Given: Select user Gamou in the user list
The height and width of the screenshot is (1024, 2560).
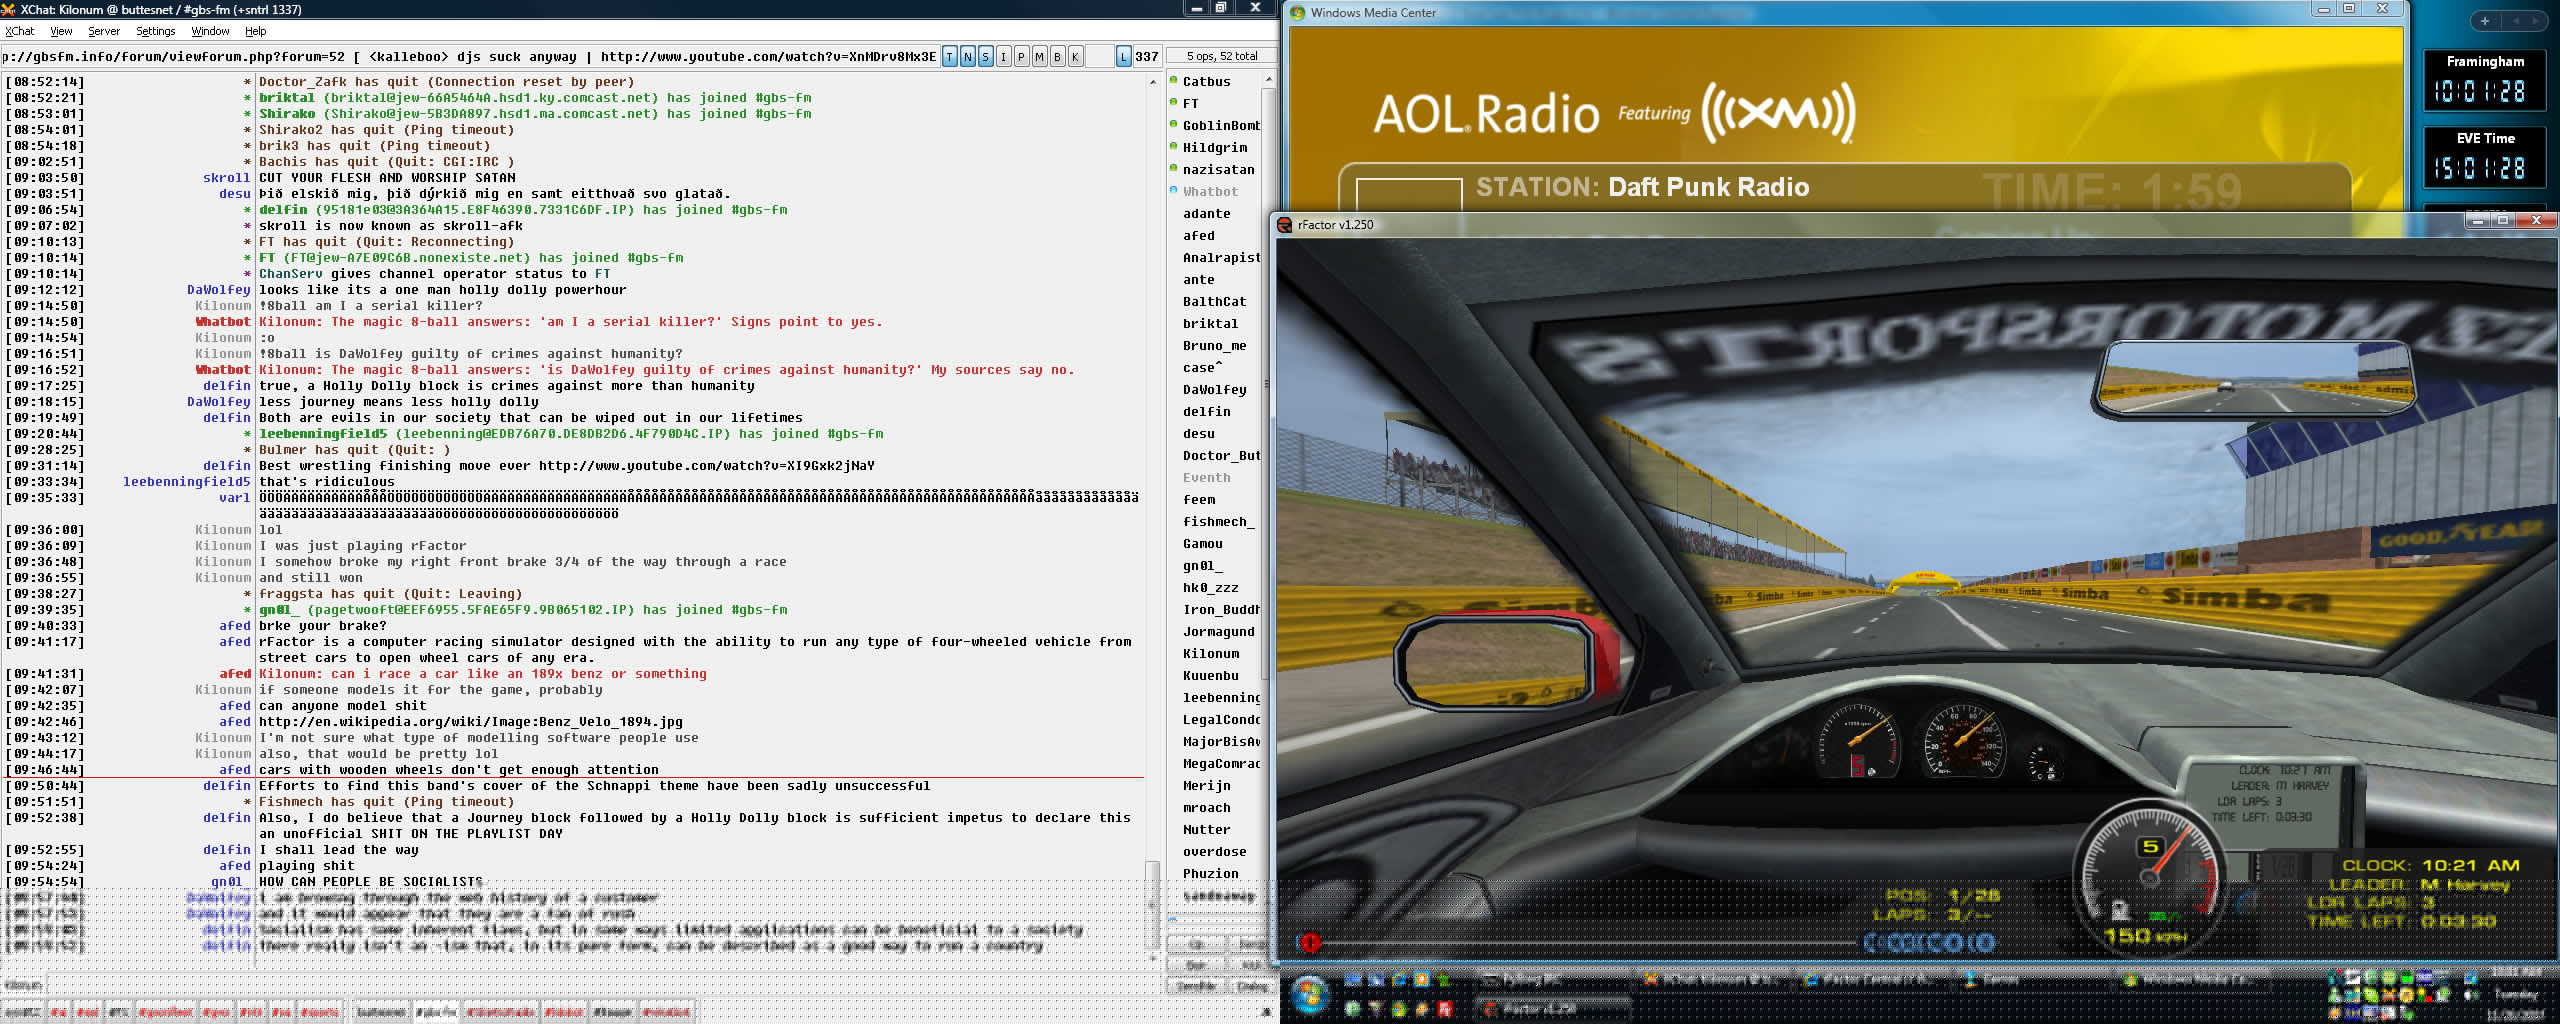Looking at the screenshot, I should [1202, 543].
